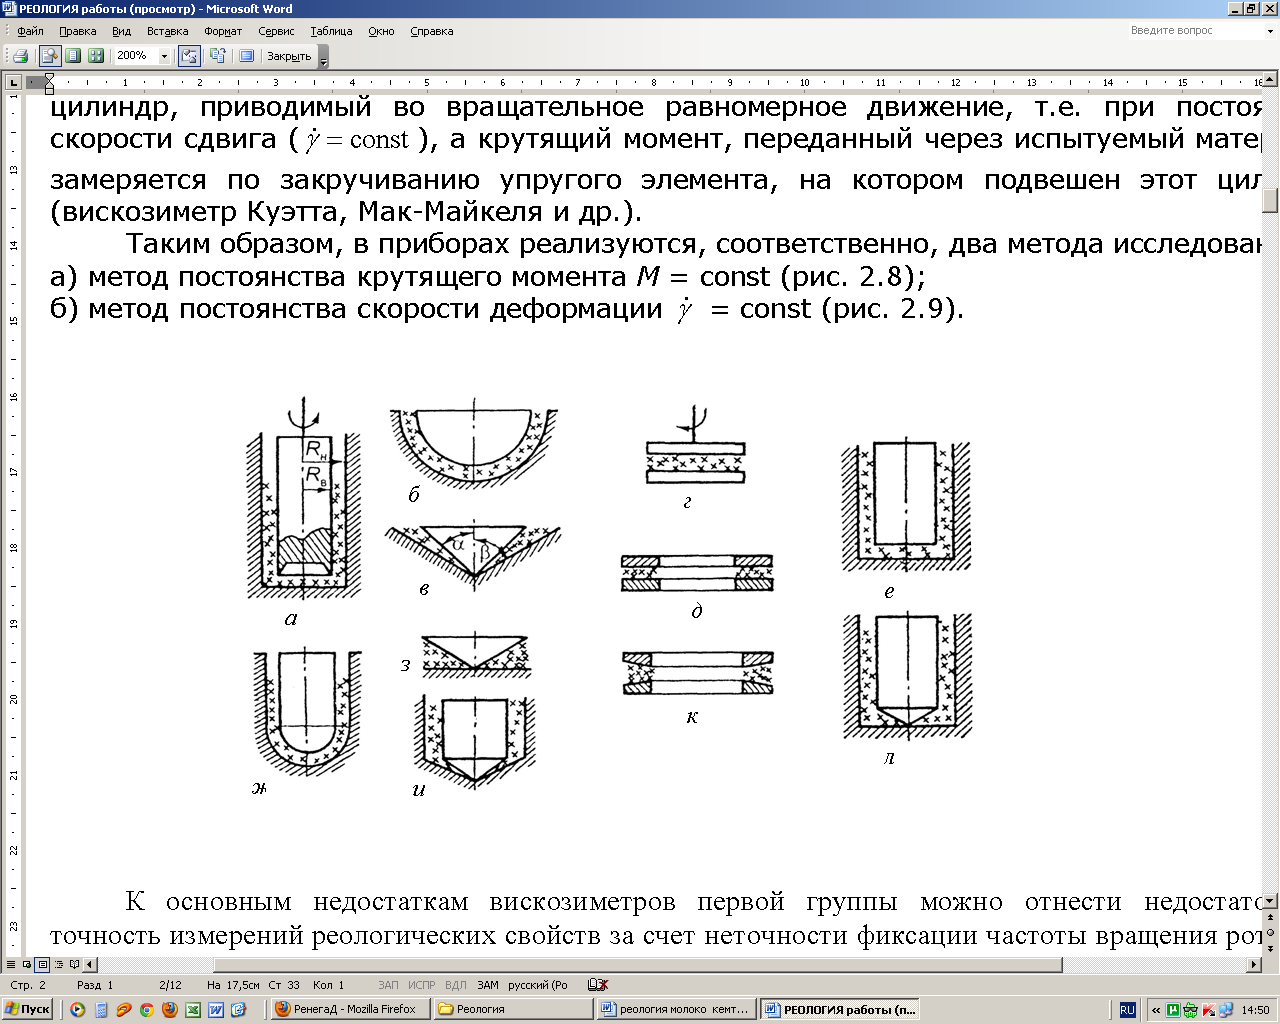Open the Multiple Pages layout icon

tap(96, 56)
